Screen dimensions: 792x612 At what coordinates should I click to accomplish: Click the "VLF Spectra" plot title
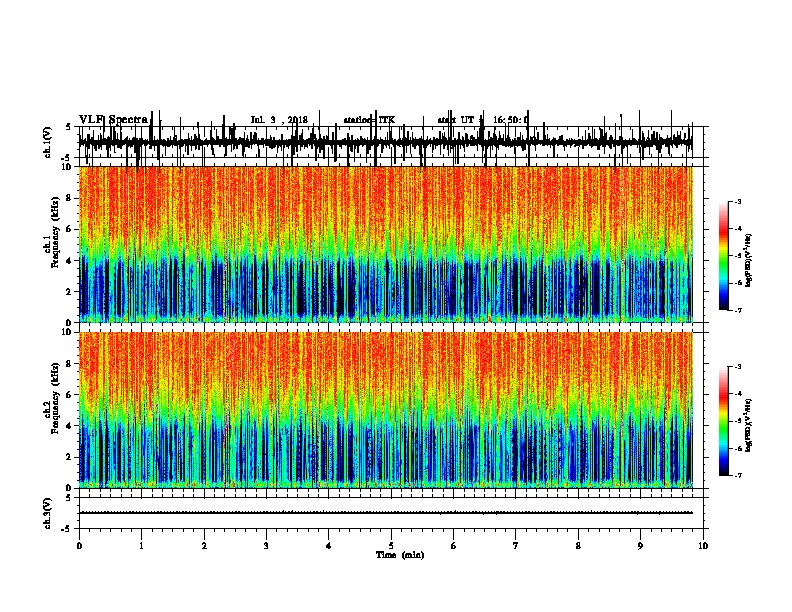(113, 120)
